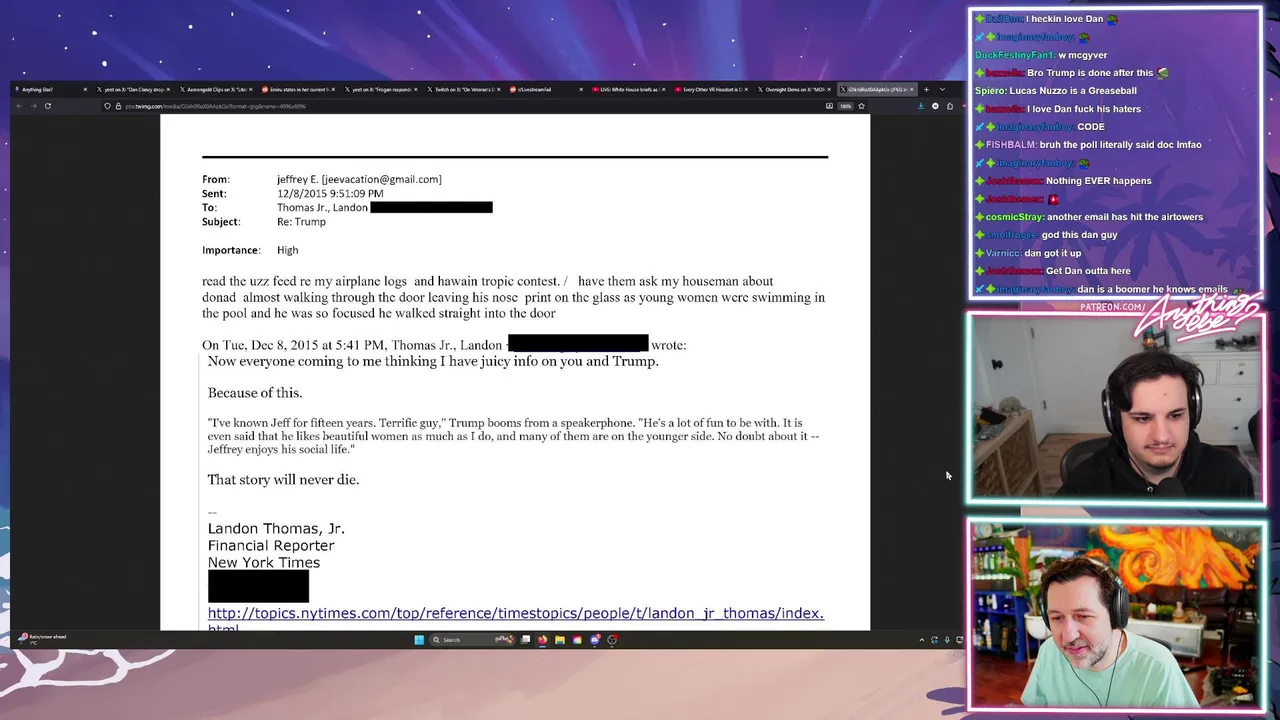
Task: Switch to the 'Anything Else?' tab
Action: [x=50, y=89]
